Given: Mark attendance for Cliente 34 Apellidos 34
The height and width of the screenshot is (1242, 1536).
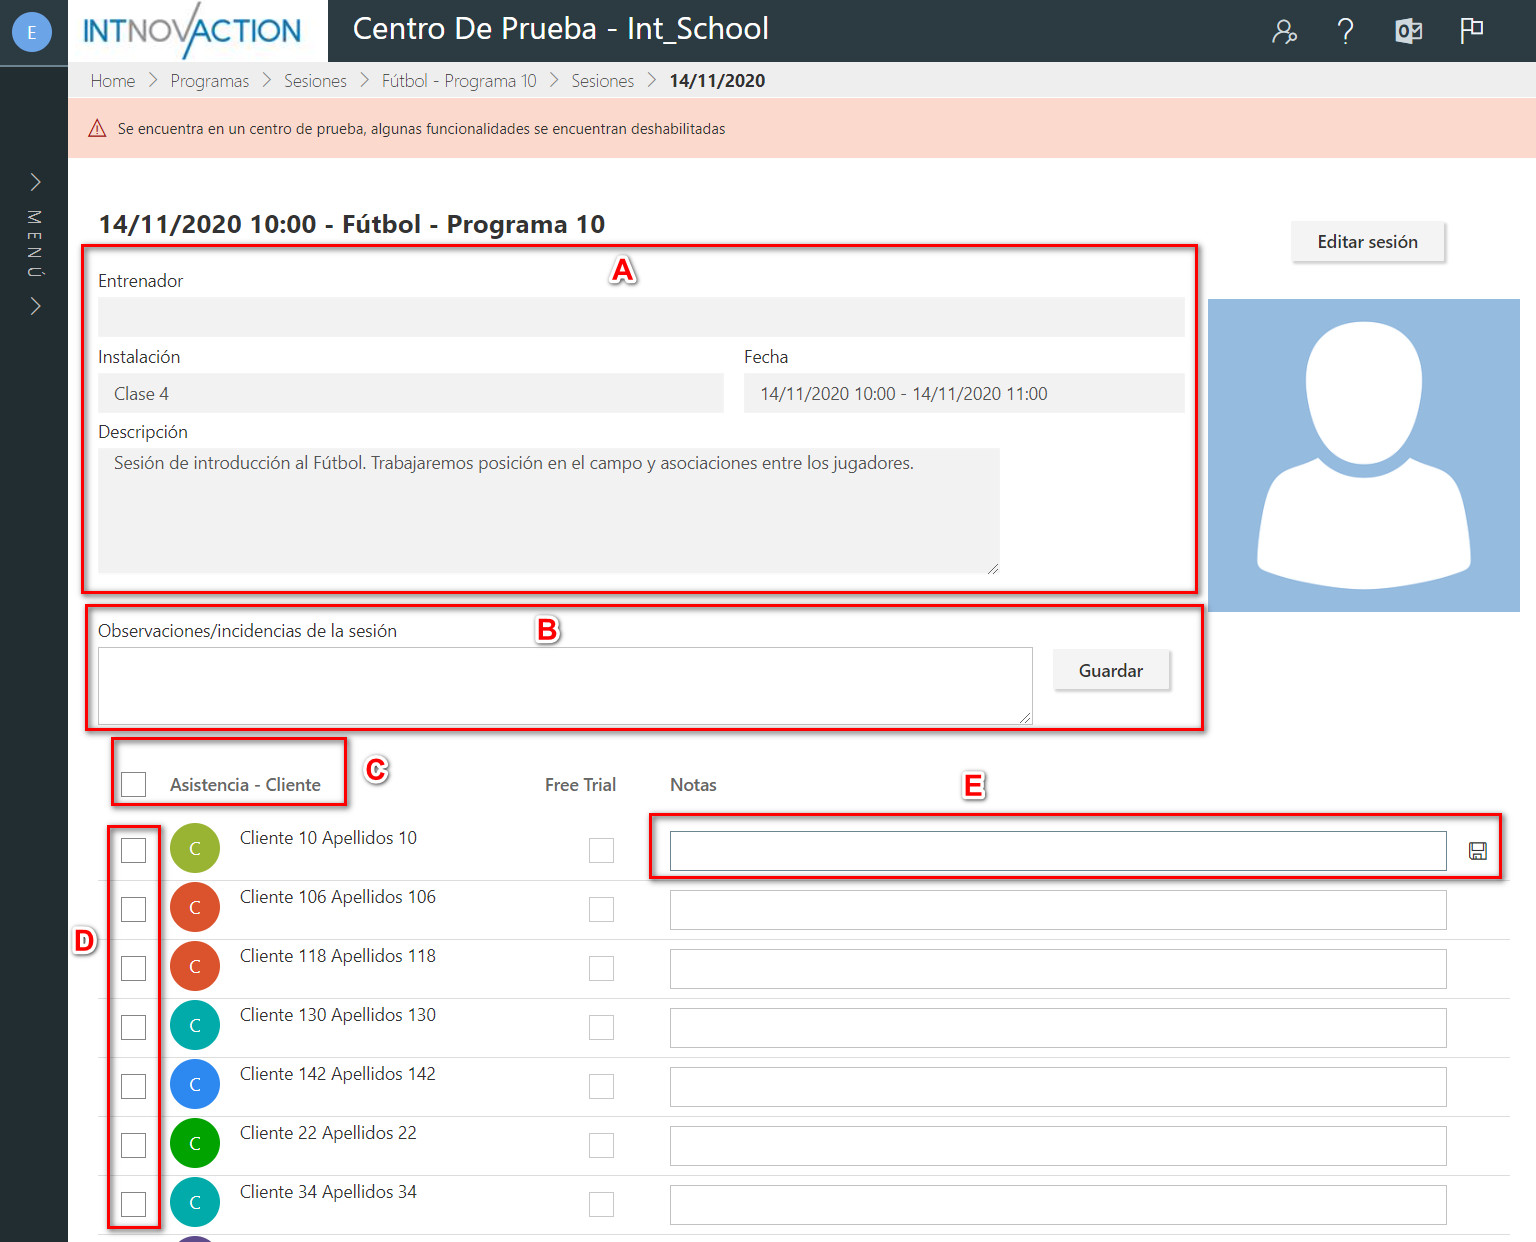Looking at the screenshot, I should [x=133, y=1204].
